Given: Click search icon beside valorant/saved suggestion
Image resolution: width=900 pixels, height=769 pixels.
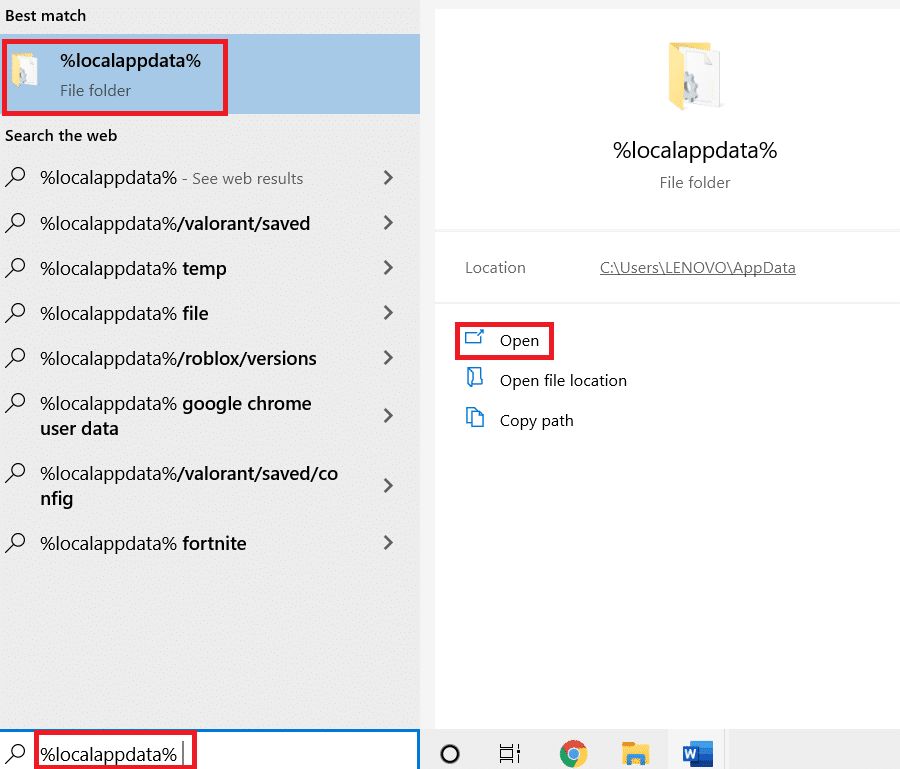Looking at the screenshot, I should 15,223.
